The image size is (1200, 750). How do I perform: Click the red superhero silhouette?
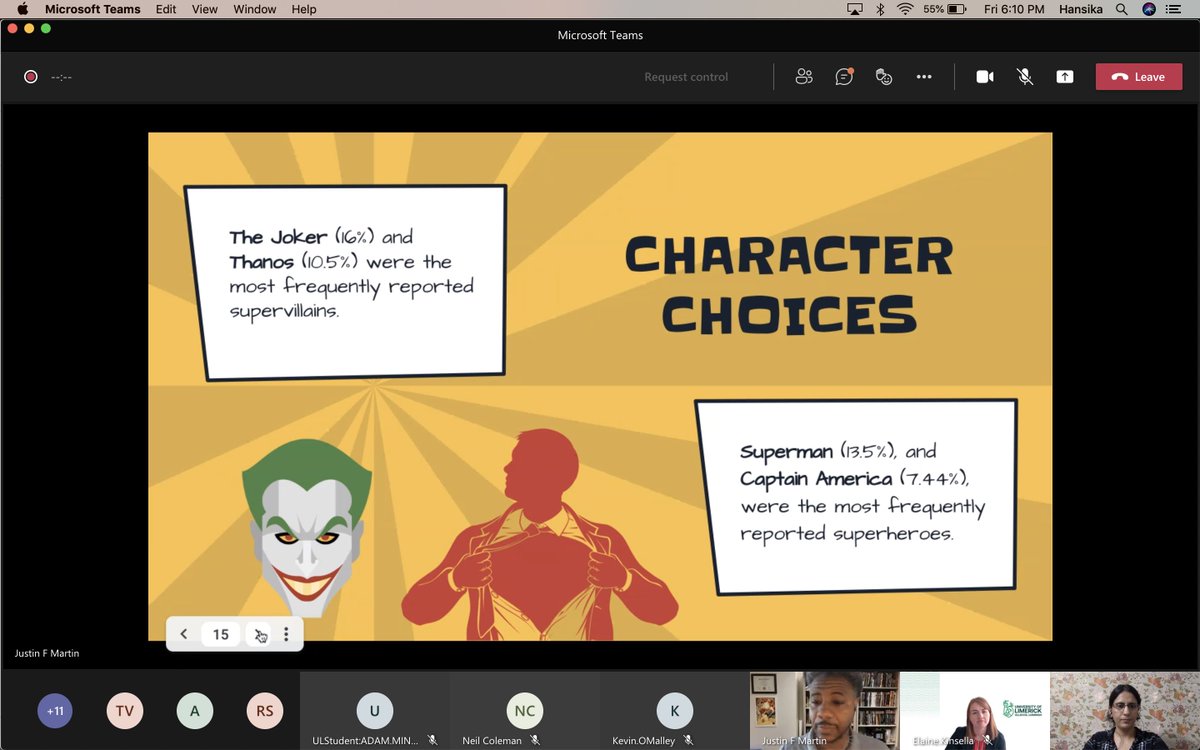(540, 534)
